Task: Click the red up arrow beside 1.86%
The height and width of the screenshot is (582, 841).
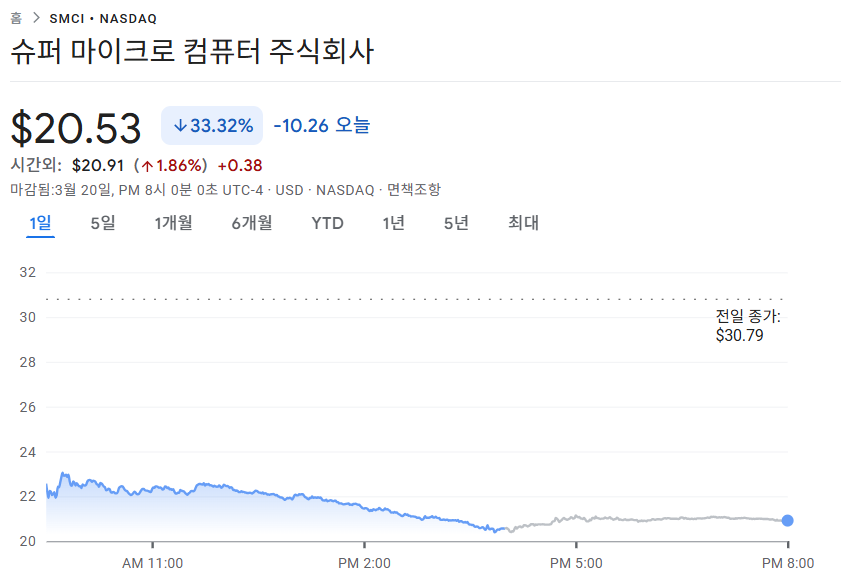Action: tap(147, 166)
